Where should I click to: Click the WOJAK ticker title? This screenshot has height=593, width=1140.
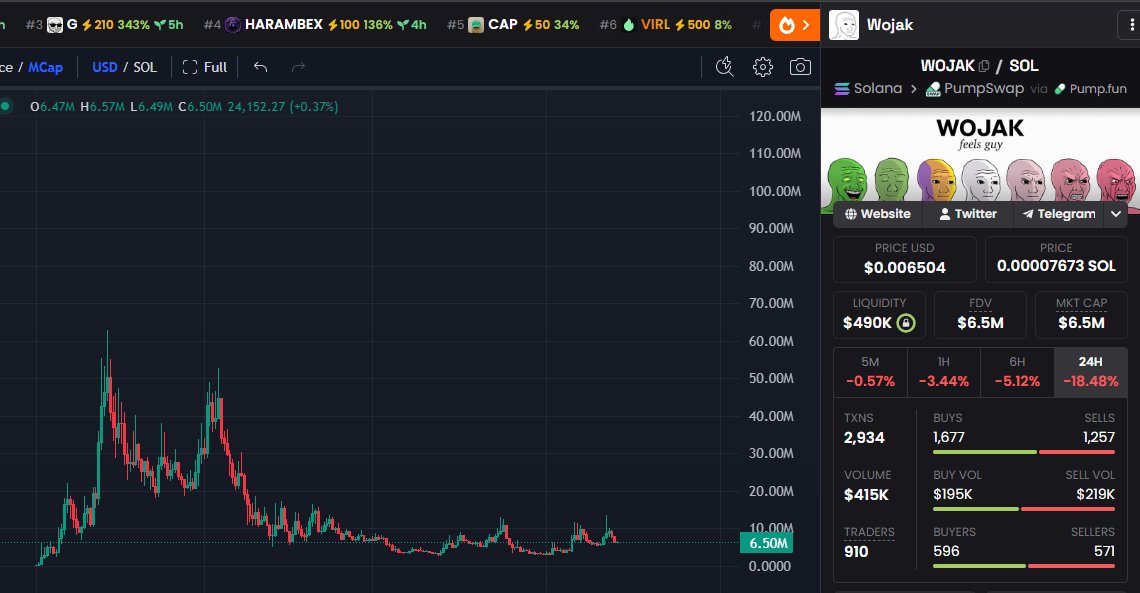click(947, 66)
